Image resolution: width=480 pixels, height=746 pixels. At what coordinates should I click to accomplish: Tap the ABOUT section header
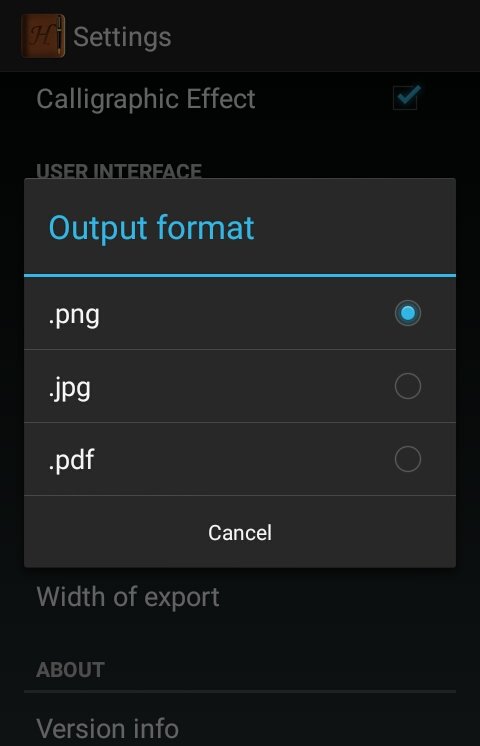[x=70, y=670]
